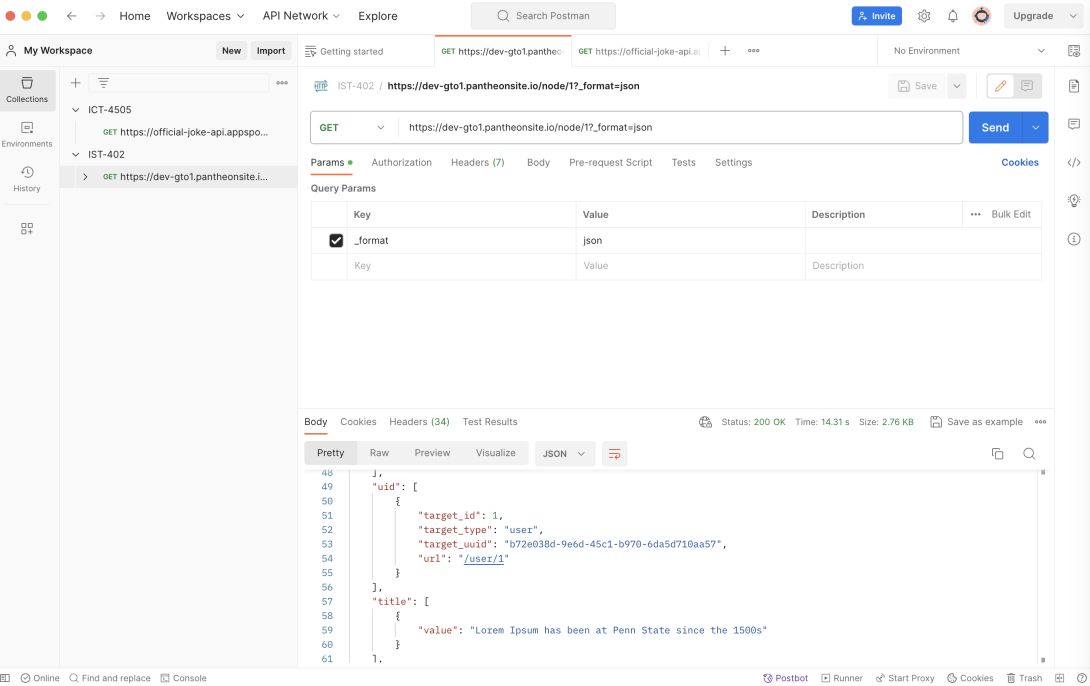Open the environment quick look icon

tap(1073, 51)
